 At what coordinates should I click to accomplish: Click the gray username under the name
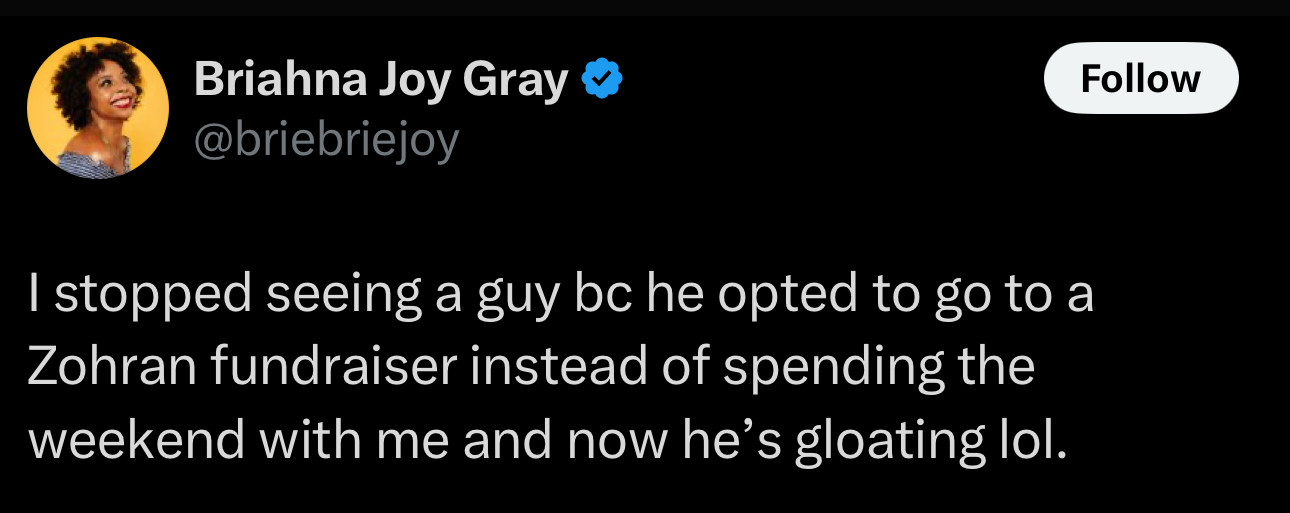point(326,141)
